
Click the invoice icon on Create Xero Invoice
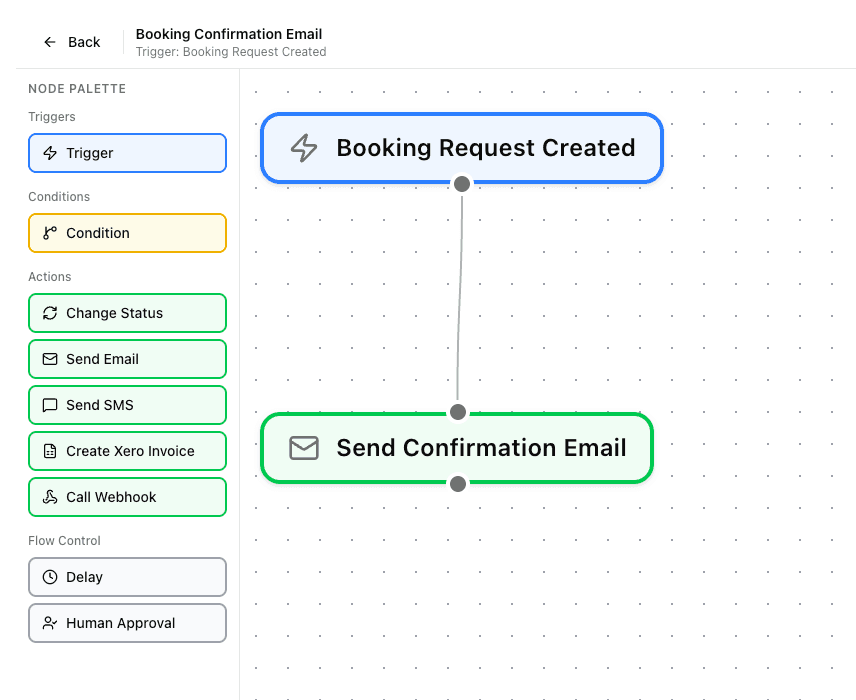pyautogui.click(x=49, y=451)
